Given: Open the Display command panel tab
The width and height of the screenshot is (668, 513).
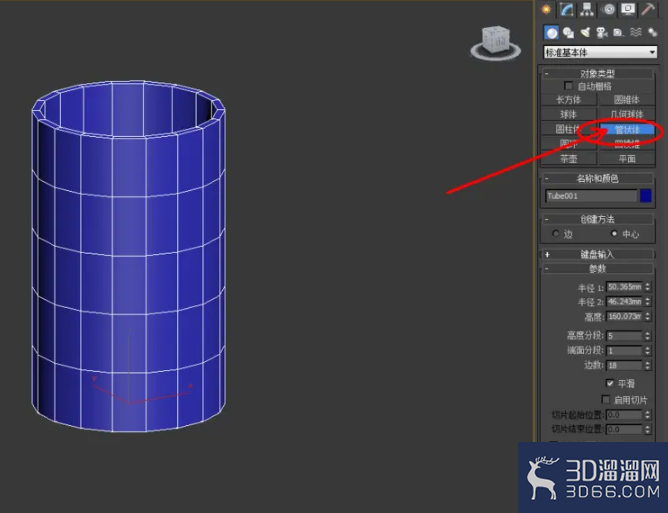Looking at the screenshot, I should pyautogui.click(x=628, y=9).
